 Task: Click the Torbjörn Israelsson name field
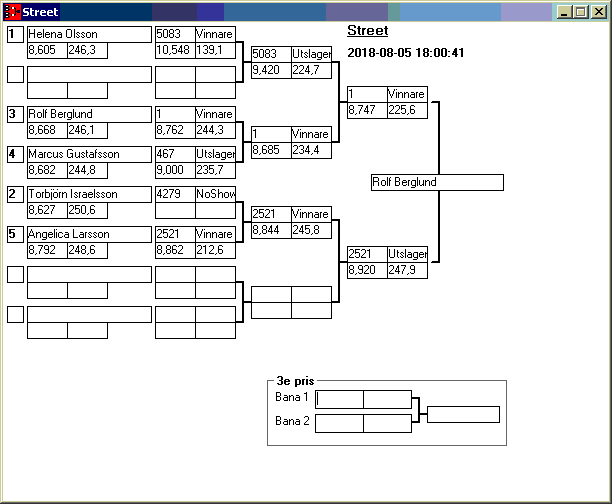[x=88, y=194]
